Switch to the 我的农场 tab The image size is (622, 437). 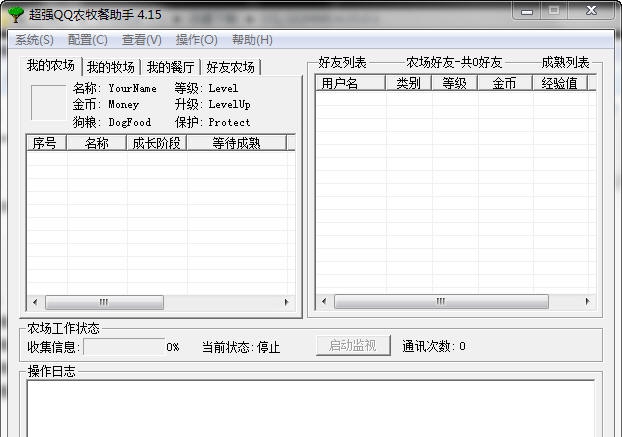51,65
